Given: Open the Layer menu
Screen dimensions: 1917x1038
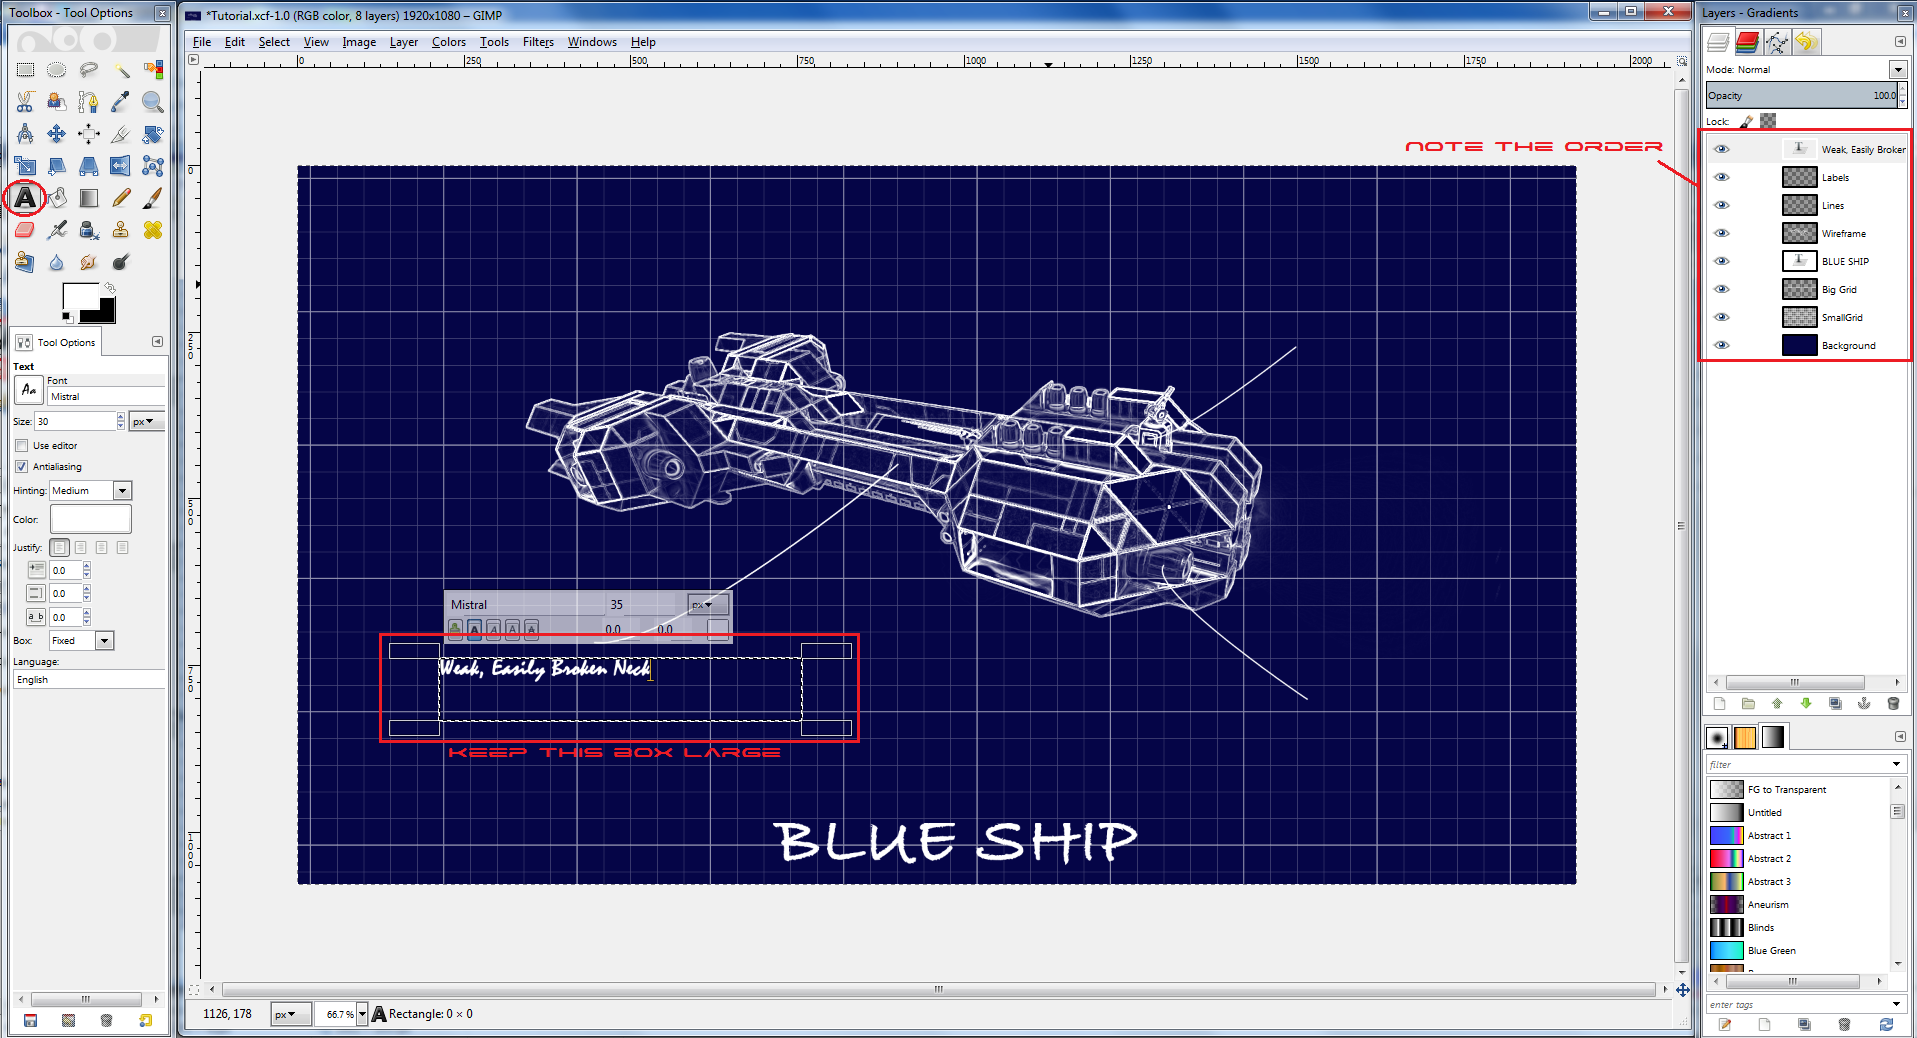Looking at the screenshot, I should pyautogui.click(x=403, y=42).
